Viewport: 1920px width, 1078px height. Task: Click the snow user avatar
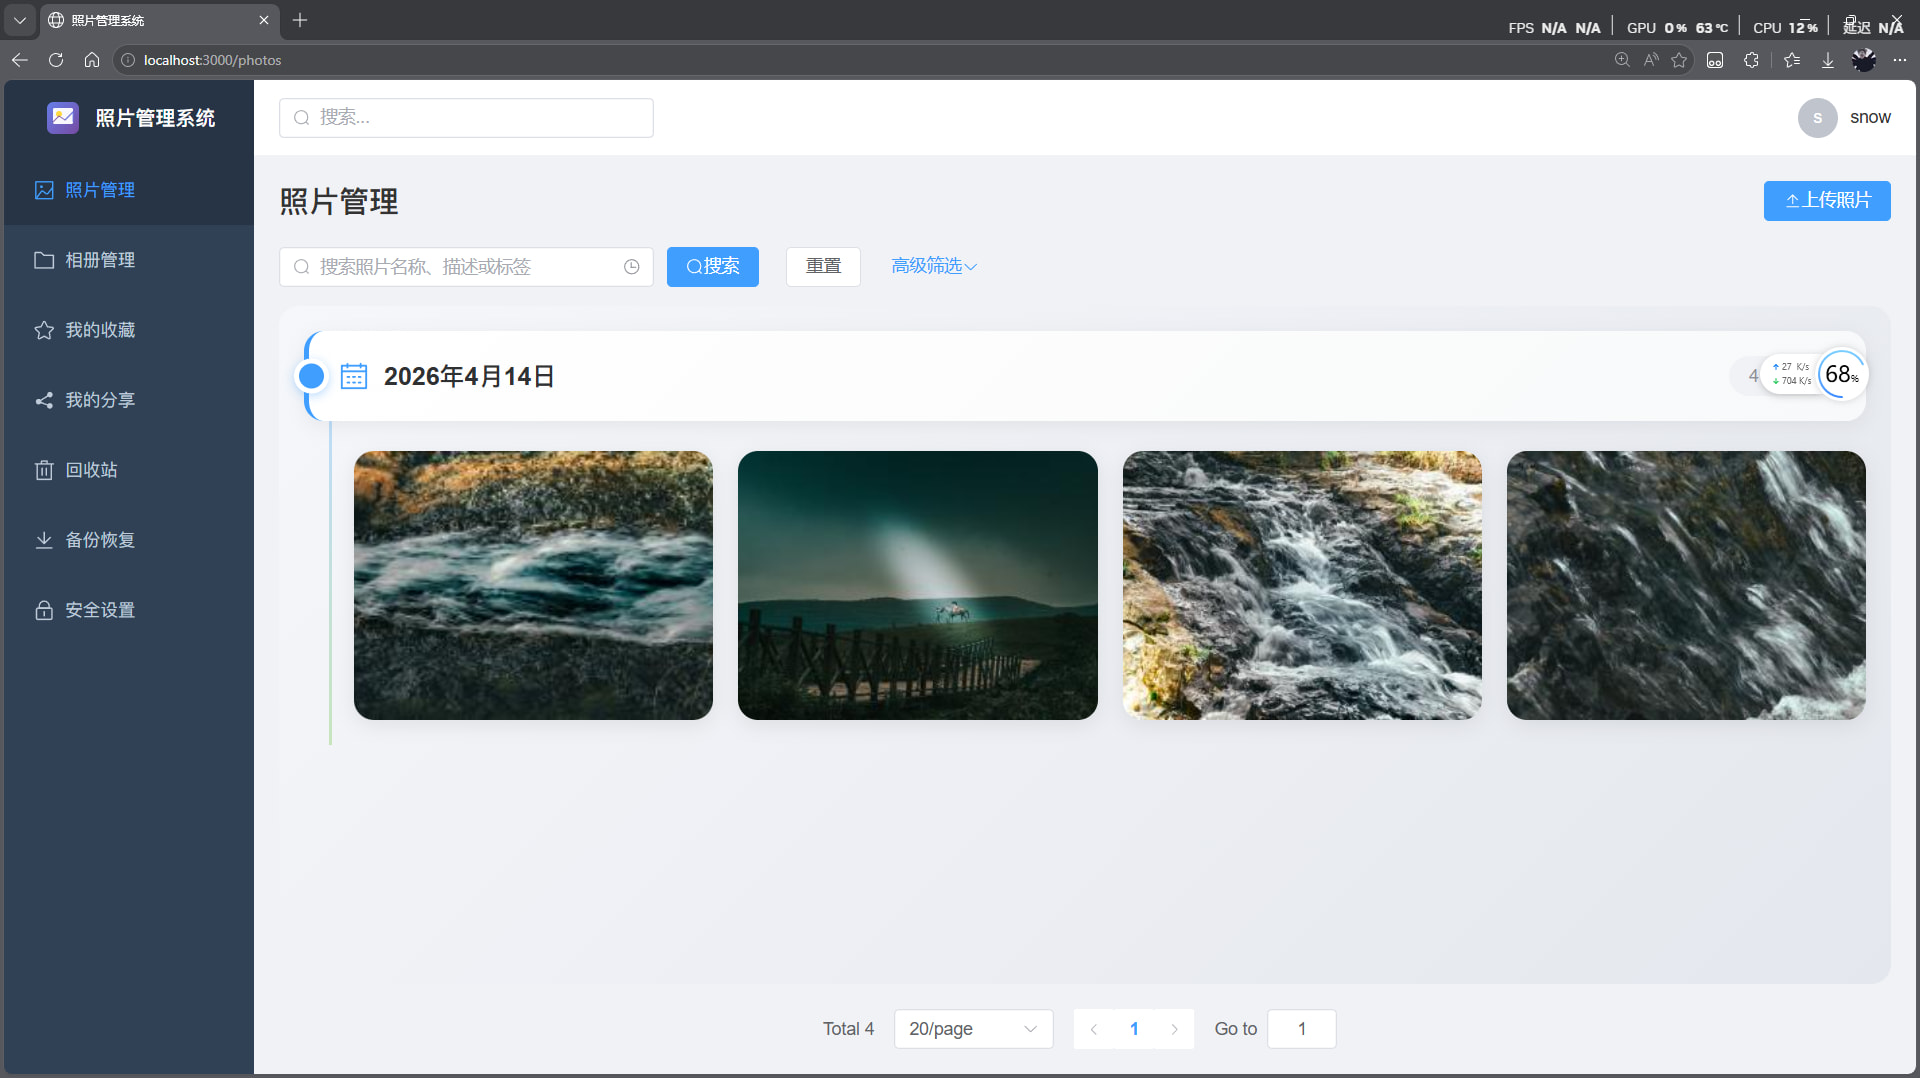[1817, 118]
